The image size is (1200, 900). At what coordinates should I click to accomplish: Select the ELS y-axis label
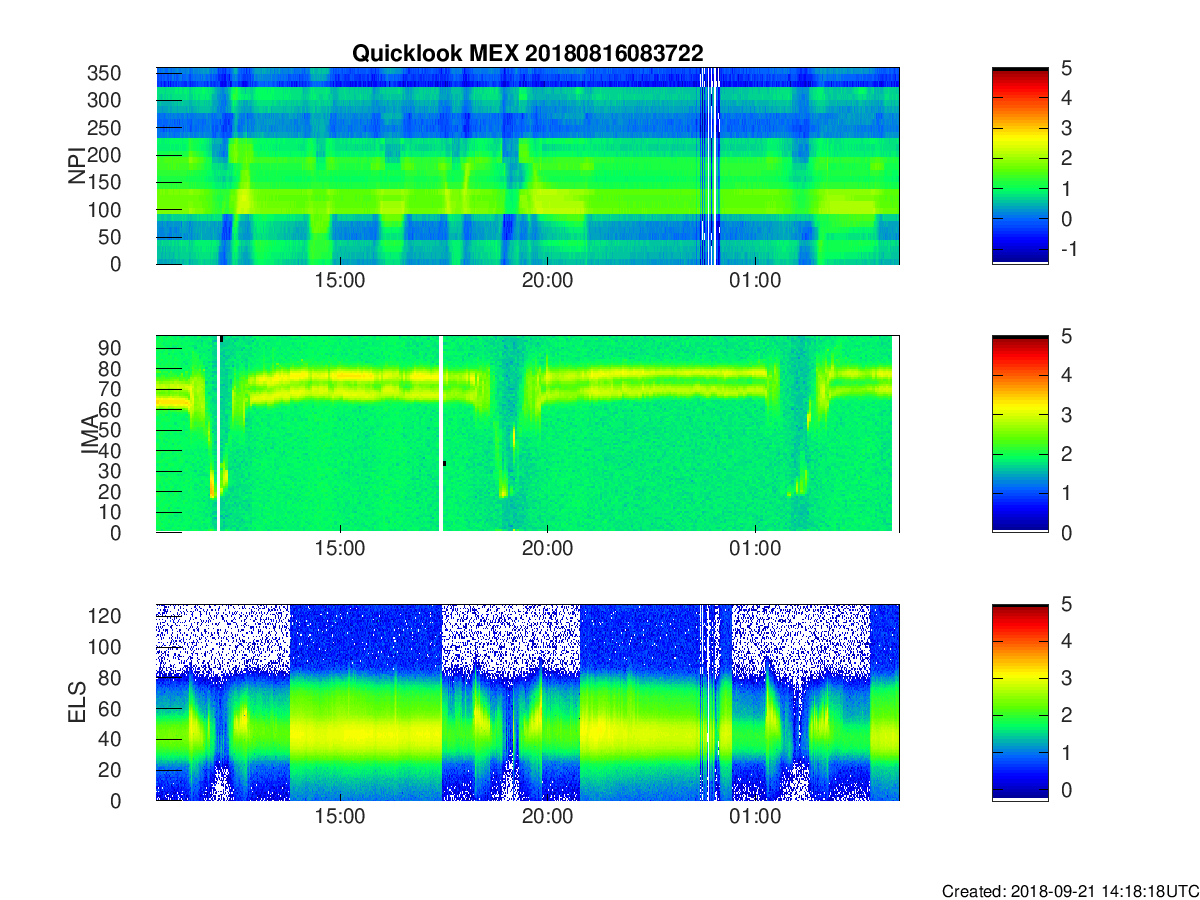click(x=76, y=702)
